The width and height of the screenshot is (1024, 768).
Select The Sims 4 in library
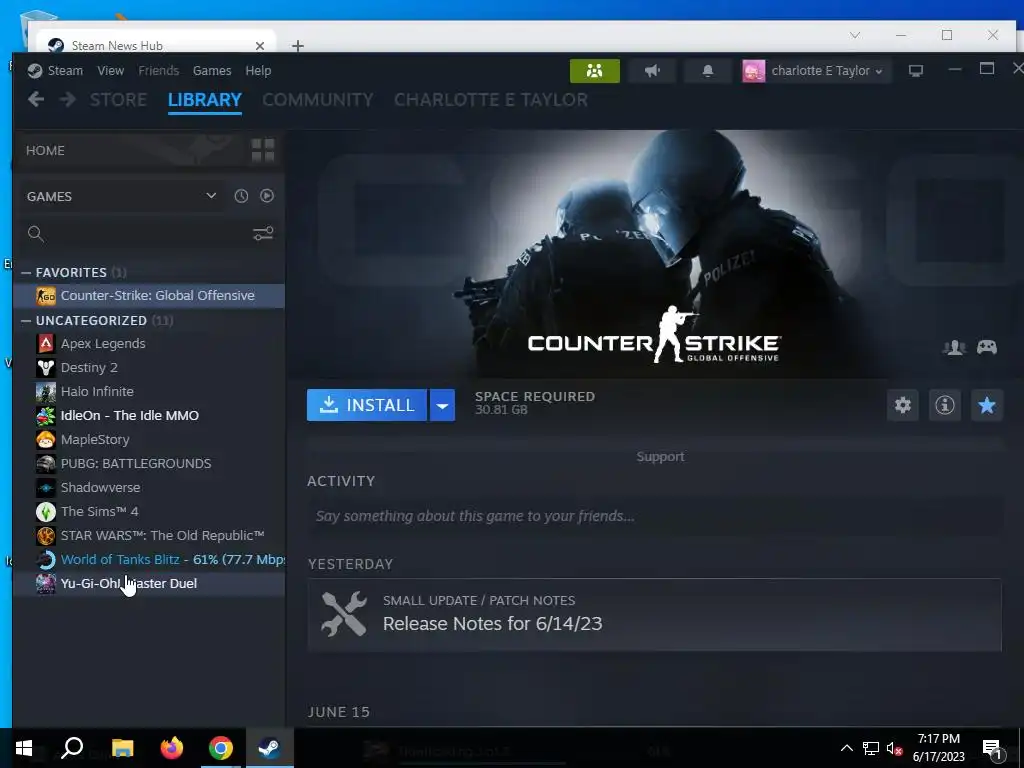tap(149, 511)
